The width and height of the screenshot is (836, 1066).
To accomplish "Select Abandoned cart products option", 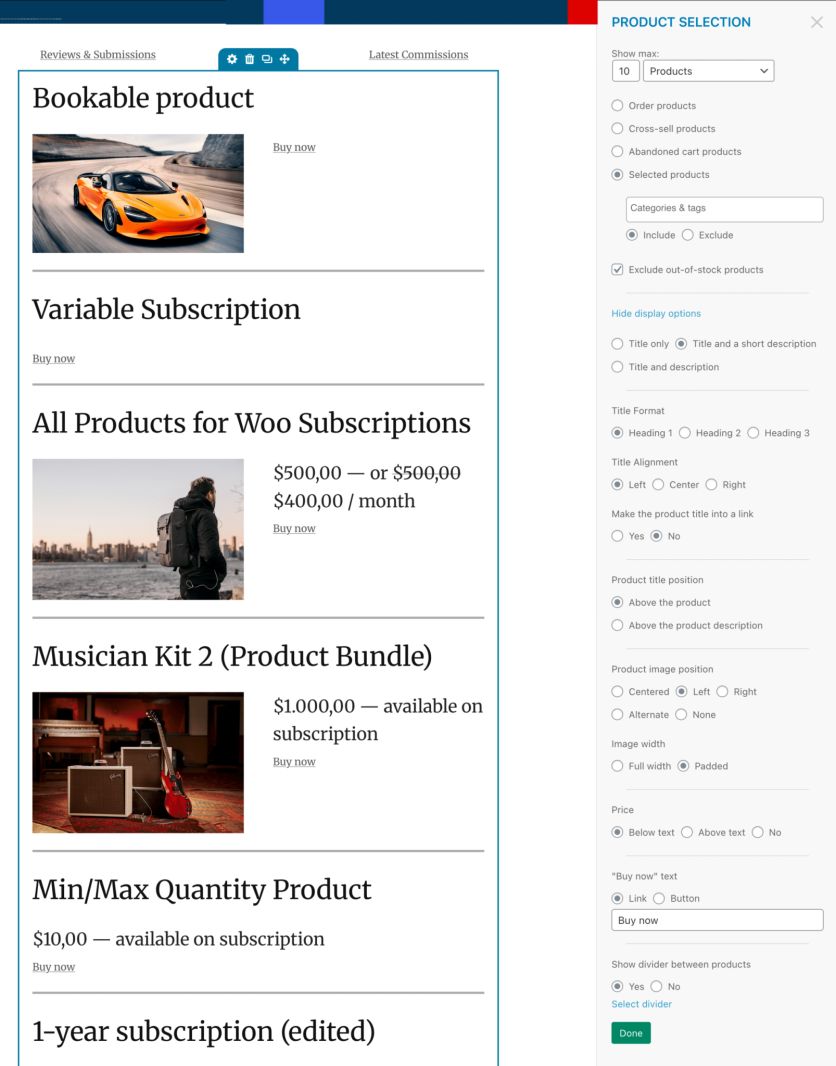I will pyautogui.click(x=617, y=152).
